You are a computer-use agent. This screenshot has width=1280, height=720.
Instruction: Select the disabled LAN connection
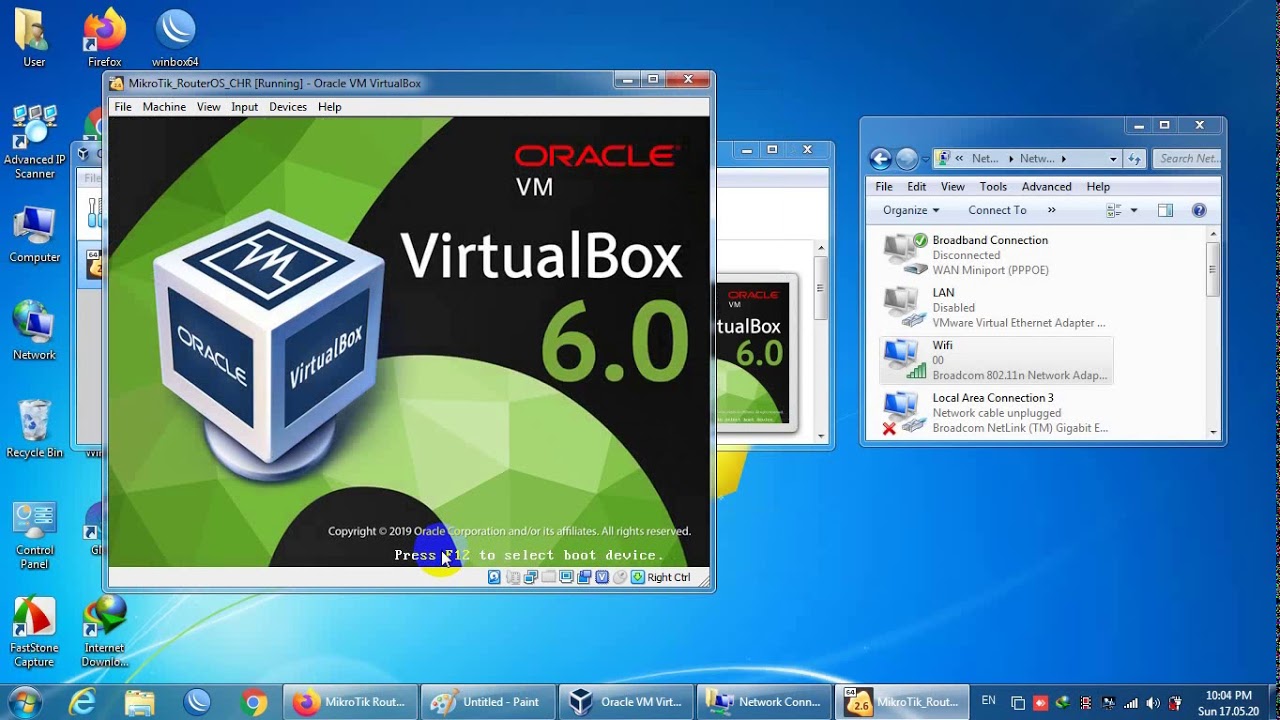(x=996, y=308)
